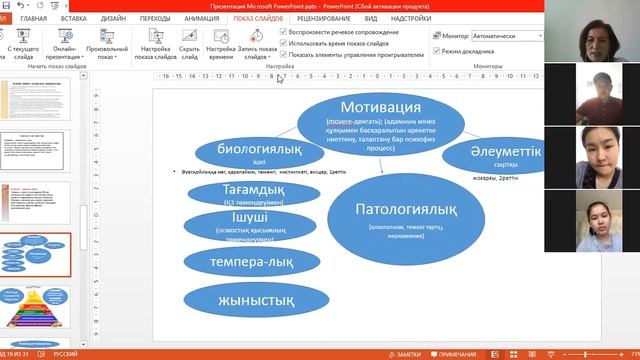The width and height of the screenshot is (640, 360).
Task: Select the first visible text slide thumbnail
Action: click(x=35, y=100)
